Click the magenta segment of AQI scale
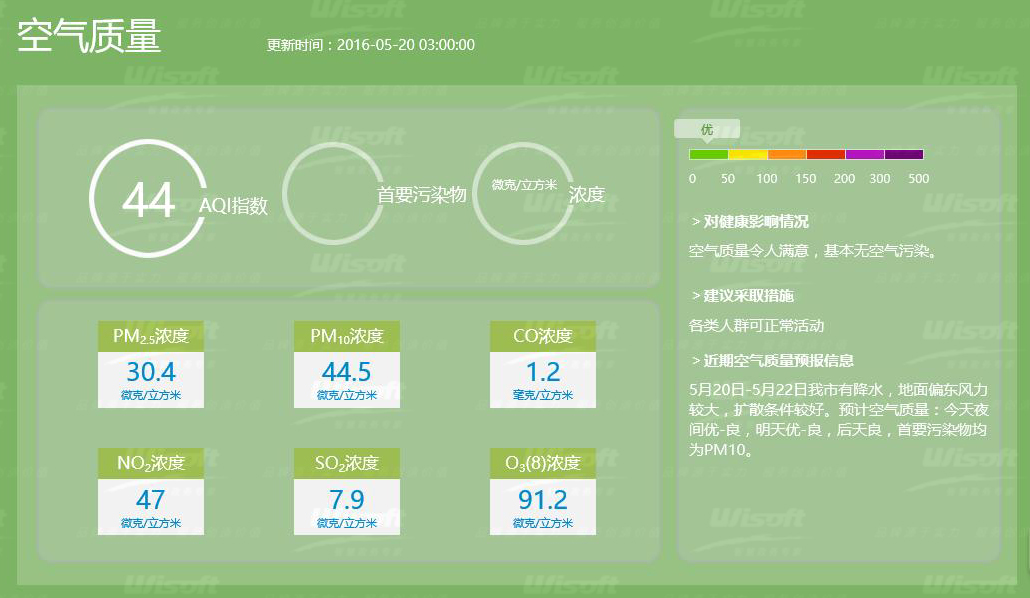The height and width of the screenshot is (598, 1030). click(x=865, y=154)
